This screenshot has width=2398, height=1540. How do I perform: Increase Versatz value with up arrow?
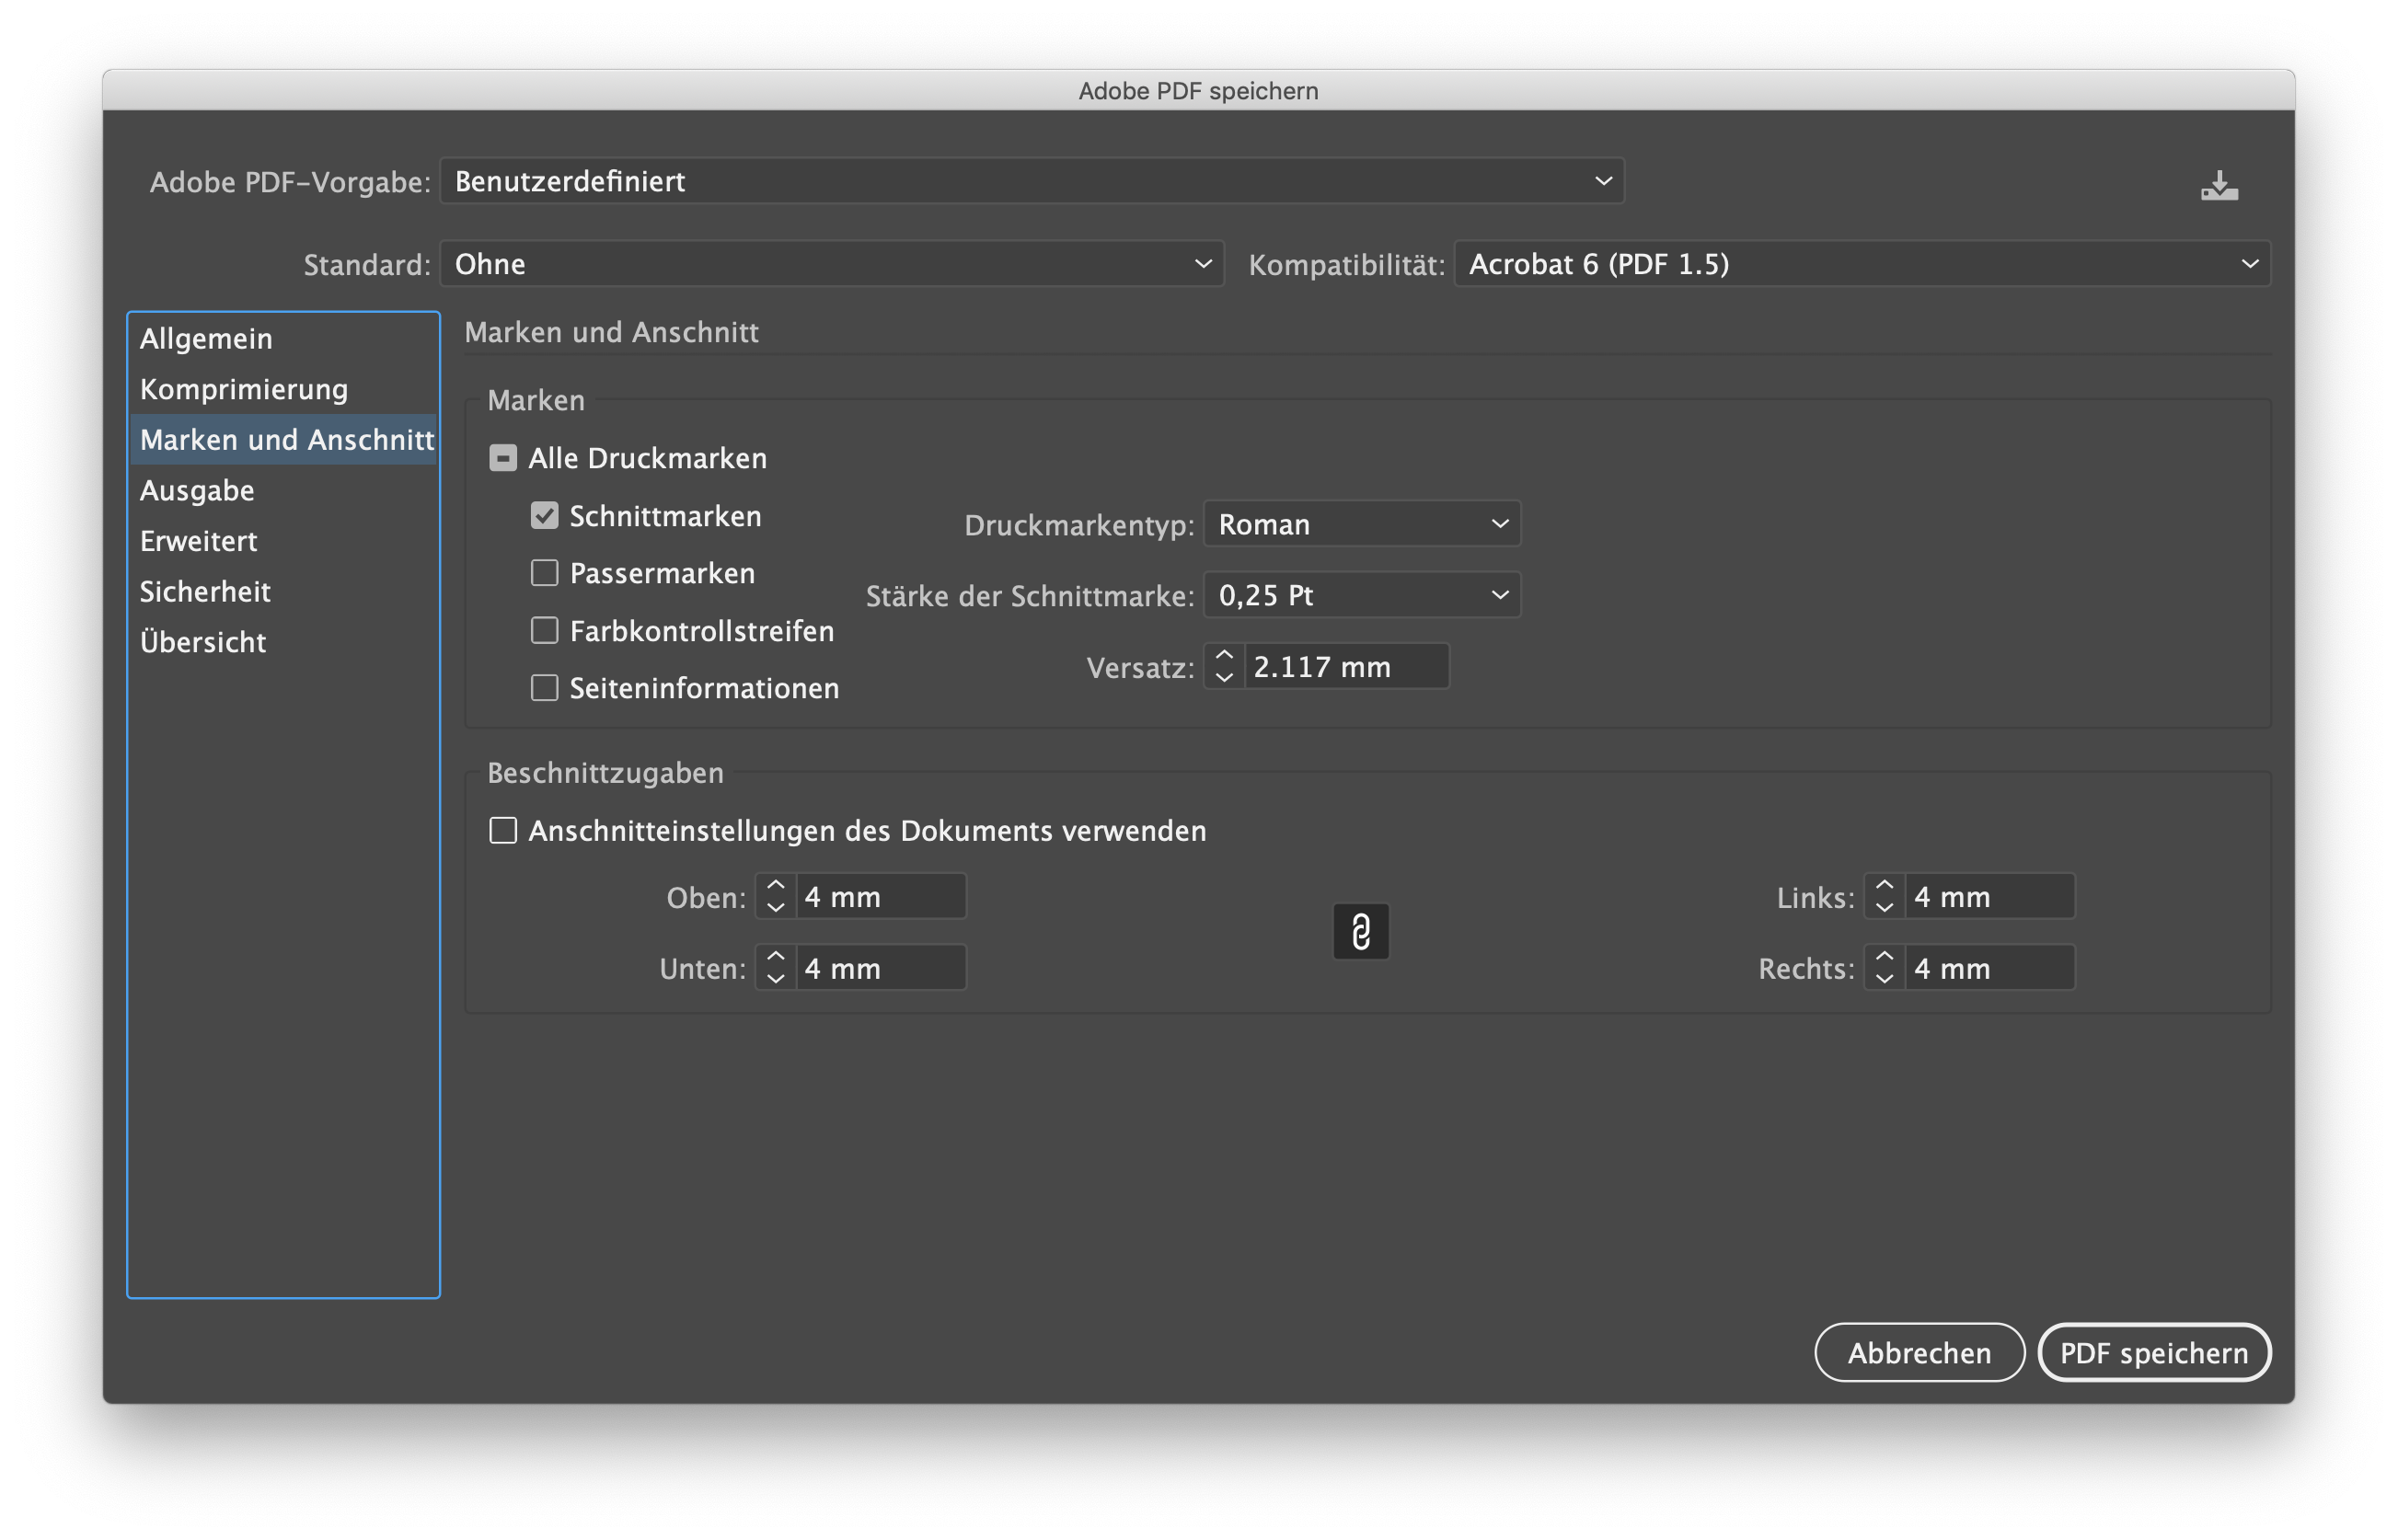[1223, 655]
